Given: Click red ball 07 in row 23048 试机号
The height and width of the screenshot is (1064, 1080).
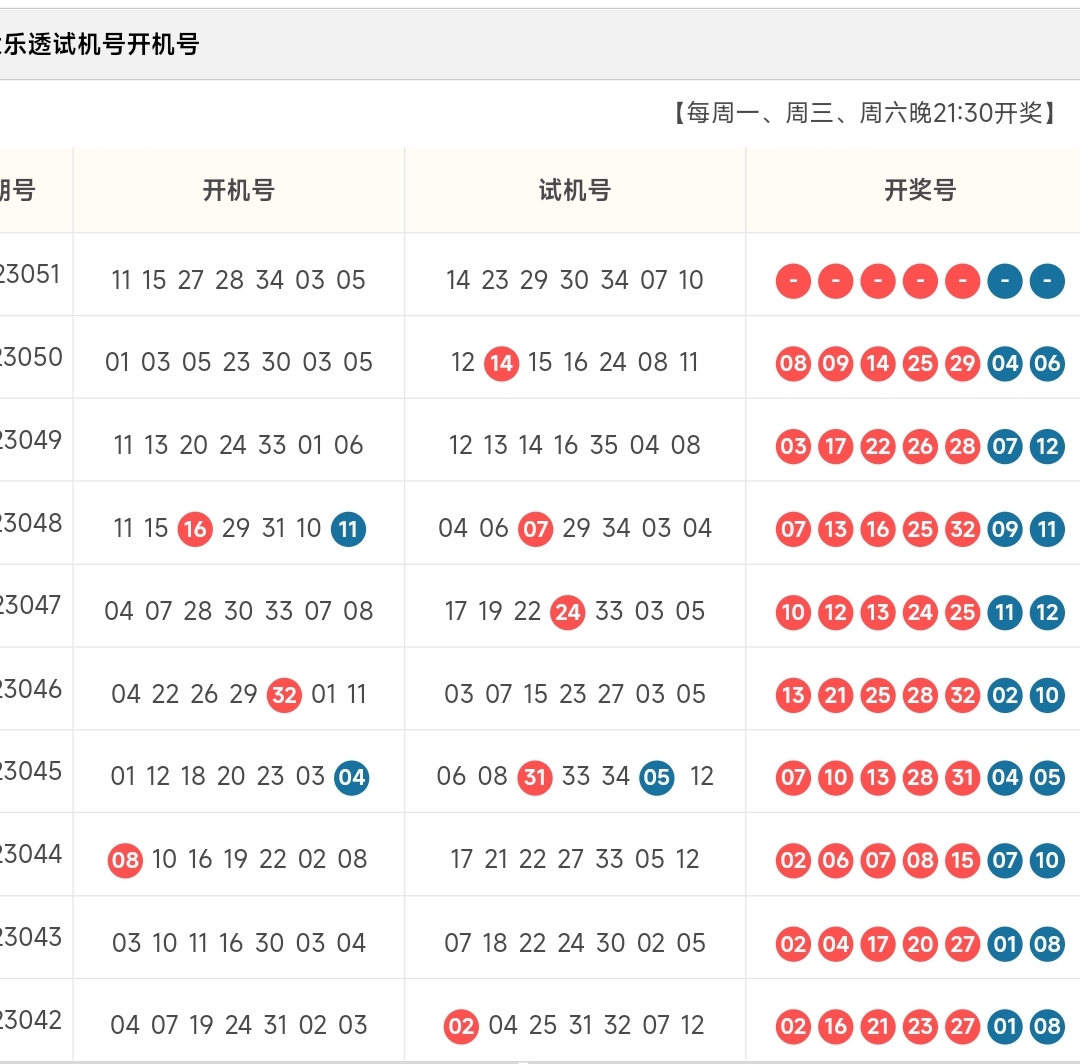Looking at the screenshot, I should (535, 529).
